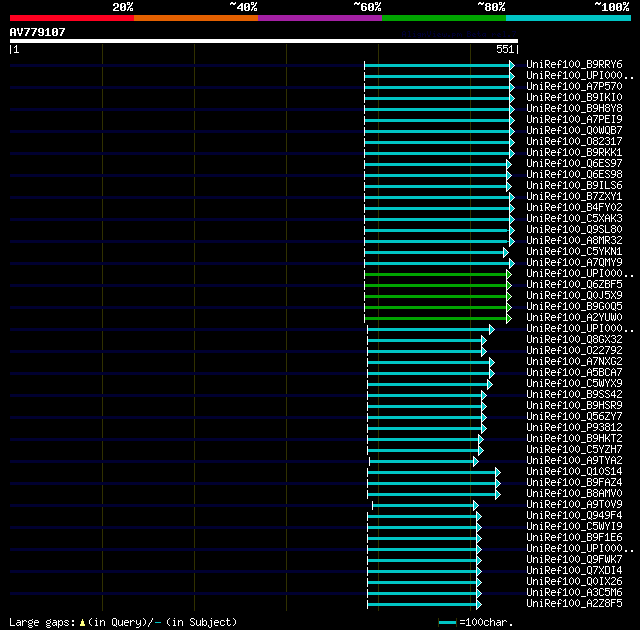The height and width of the screenshot is (630, 640).
Task: Select the UniRef100_B9FAZ4 label
Action: pos(574,483)
